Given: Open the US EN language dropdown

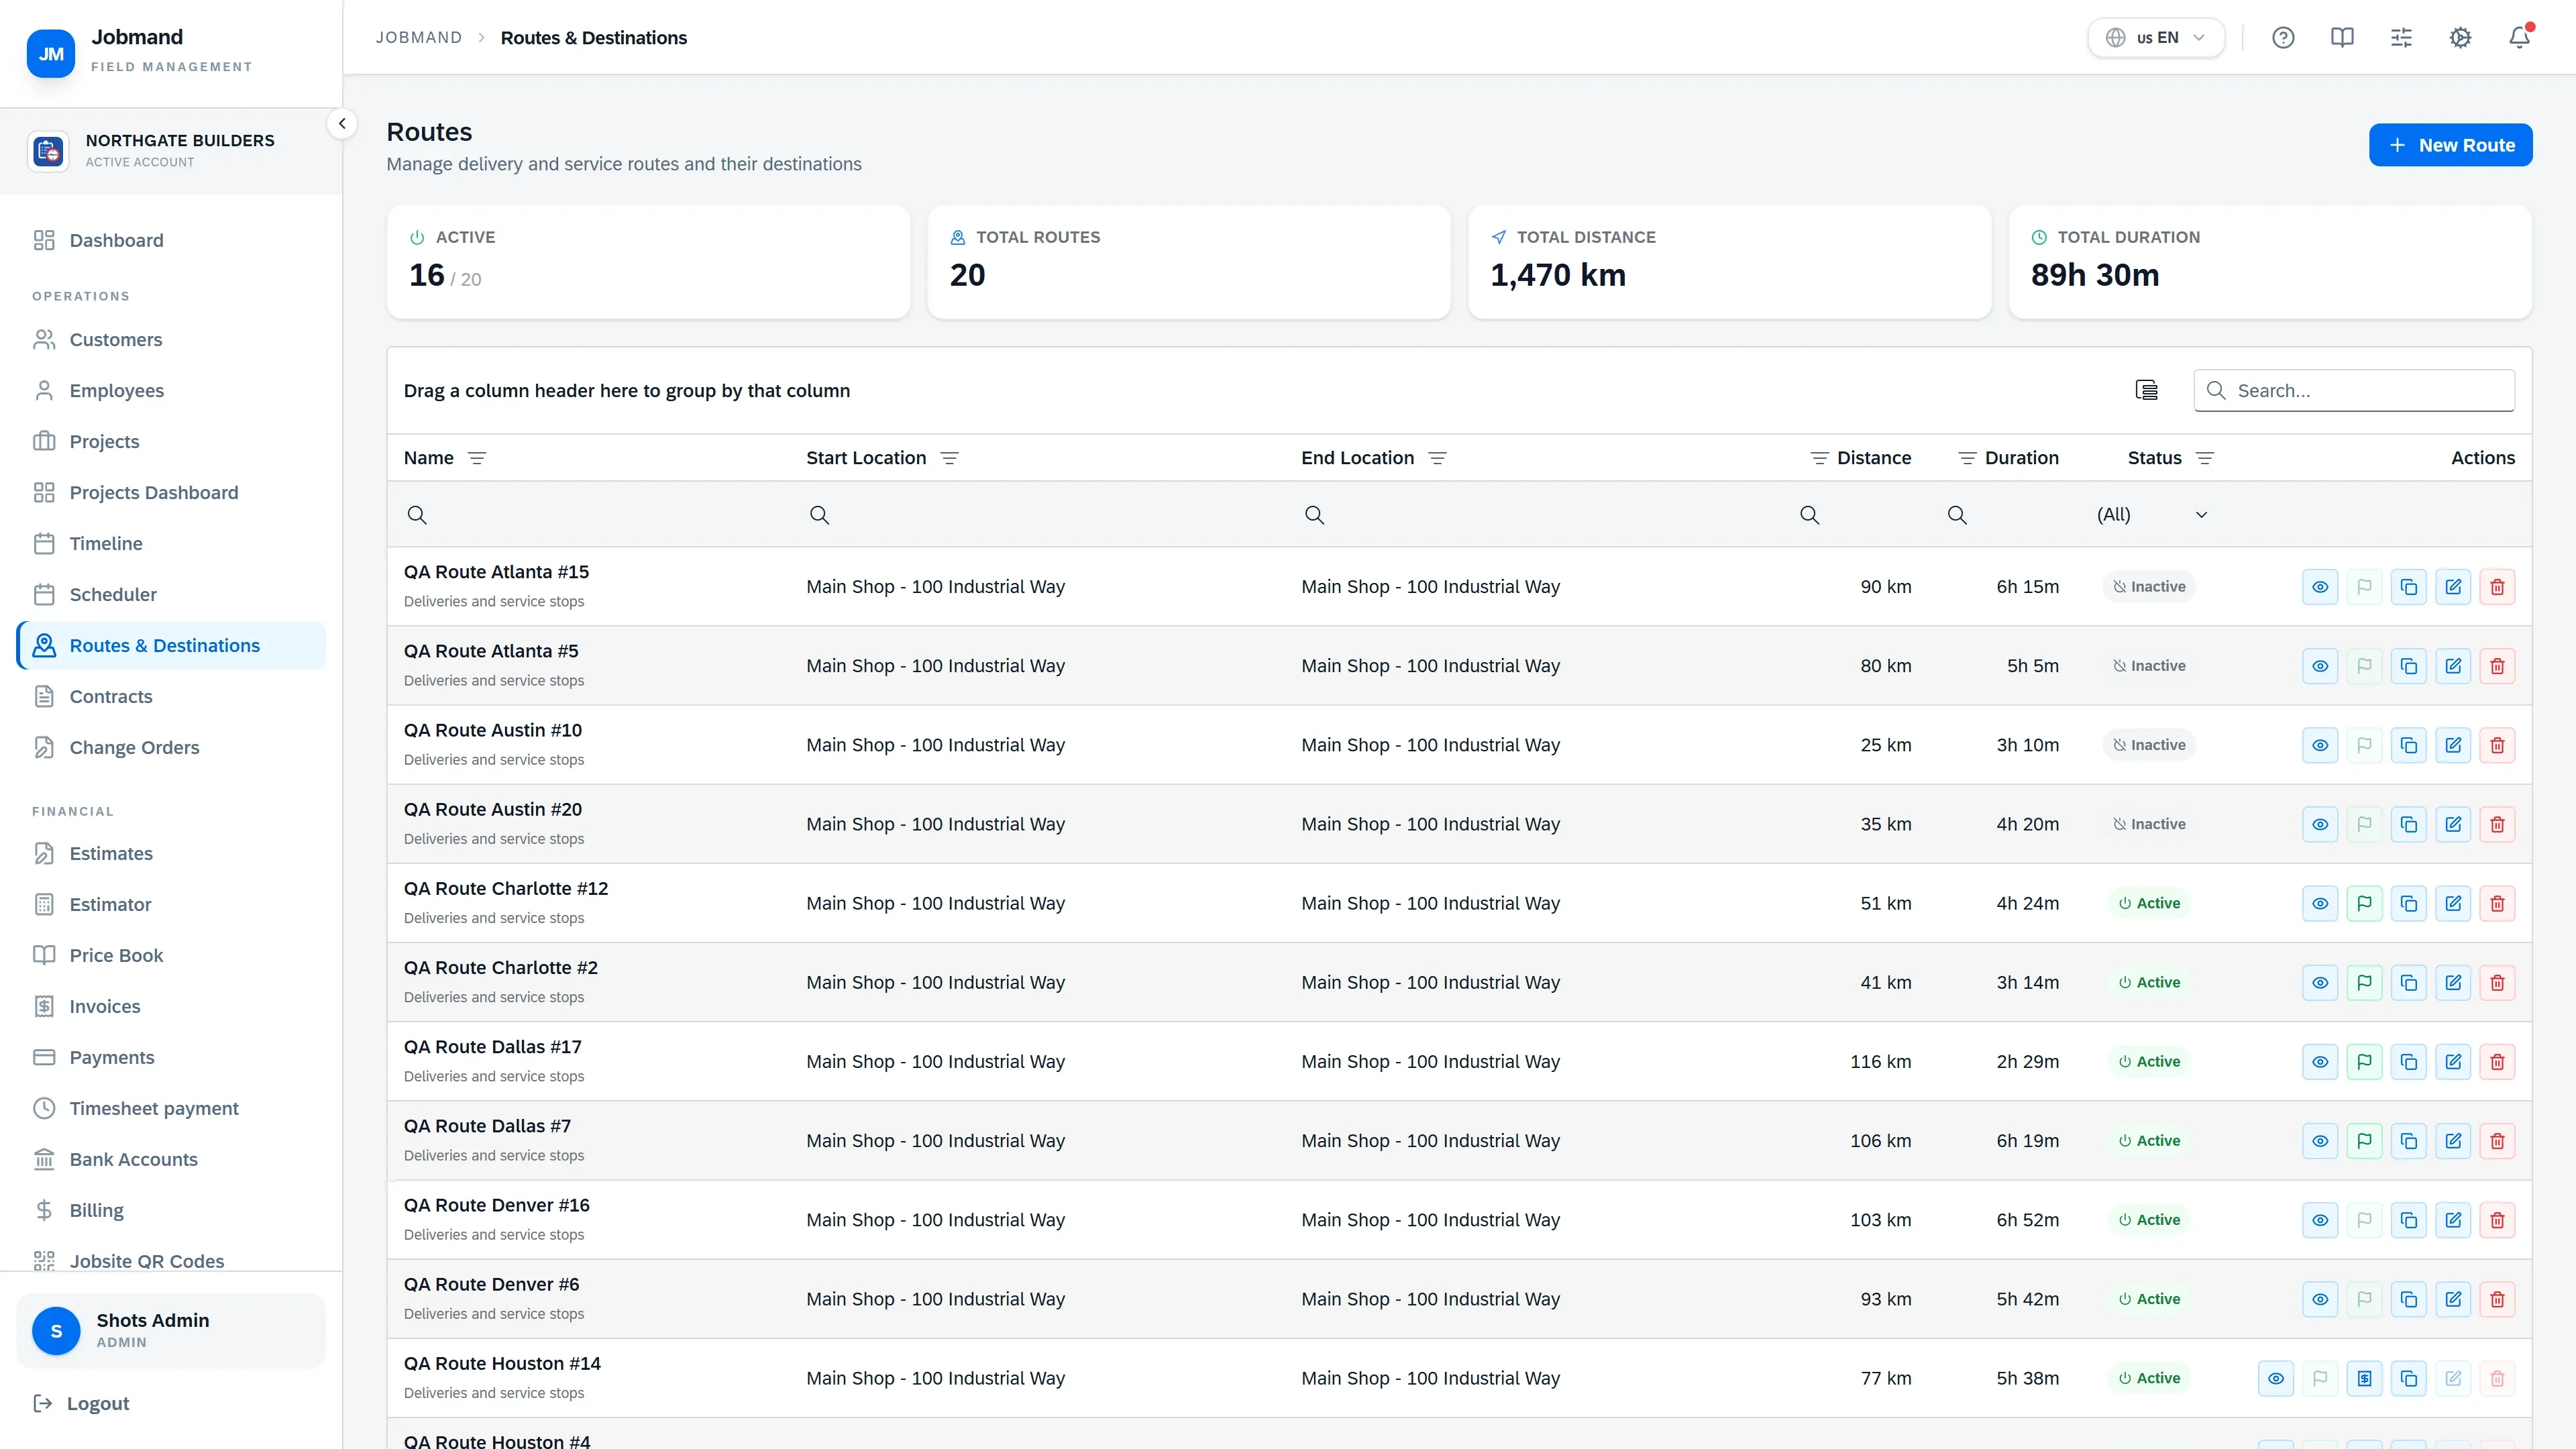Looking at the screenshot, I should click(x=2156, y=38).
